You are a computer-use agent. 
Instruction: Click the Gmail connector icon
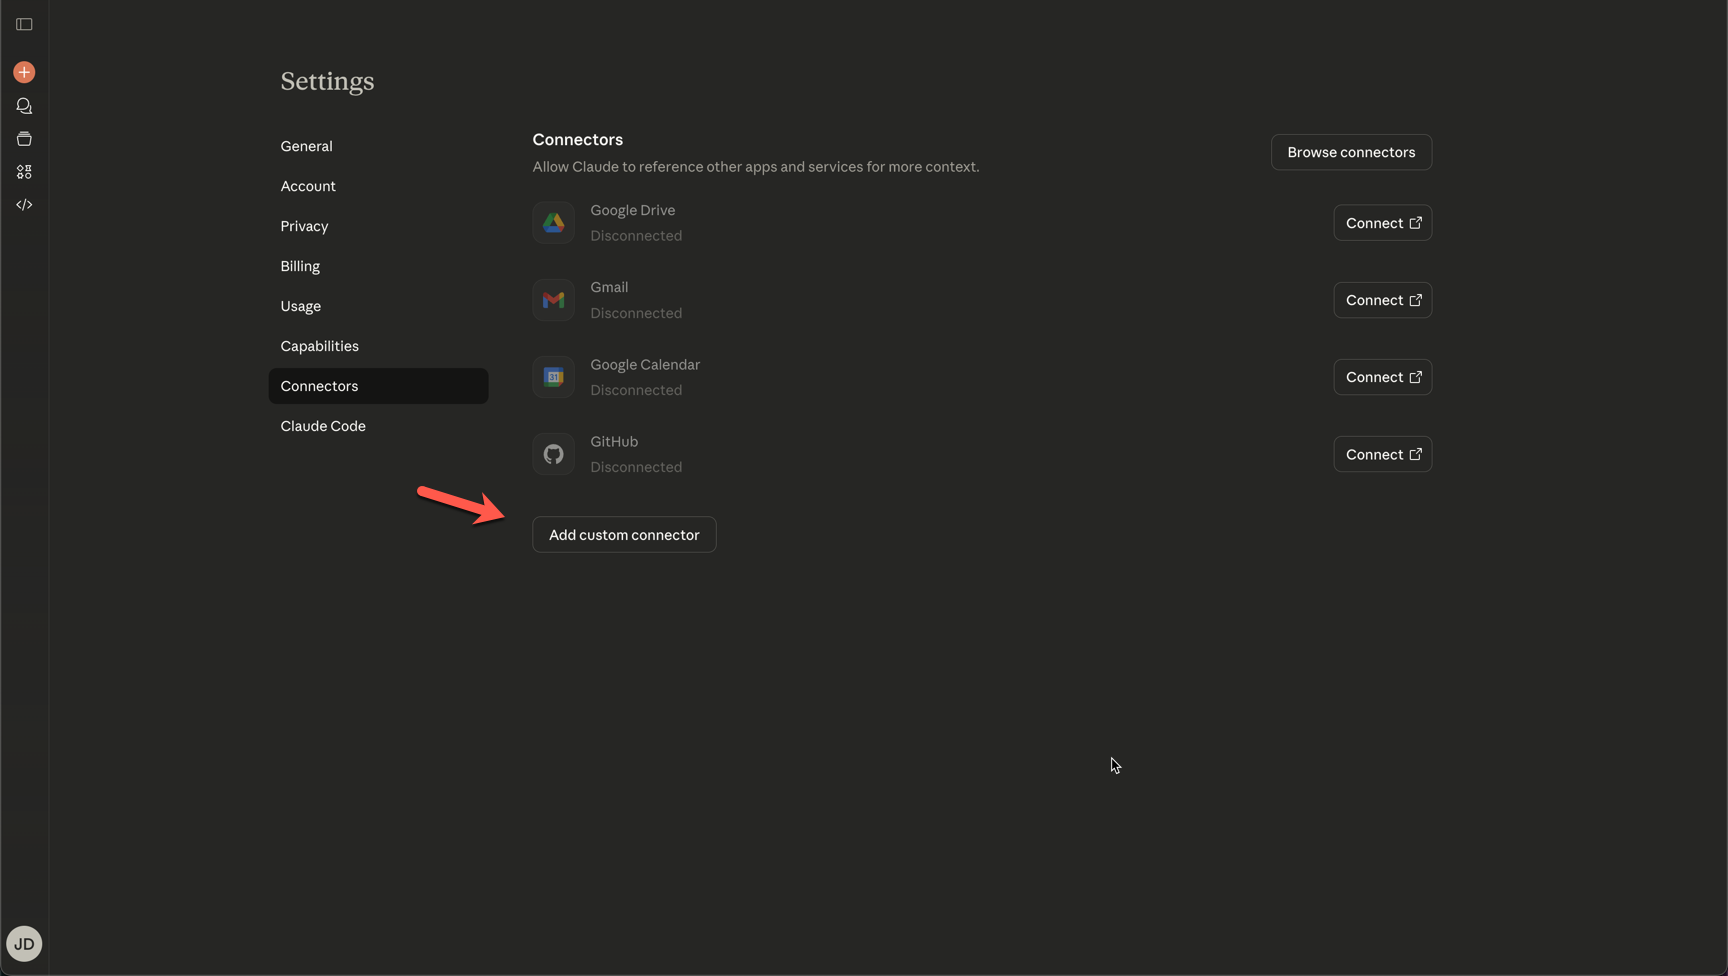(x=553, y=300)
